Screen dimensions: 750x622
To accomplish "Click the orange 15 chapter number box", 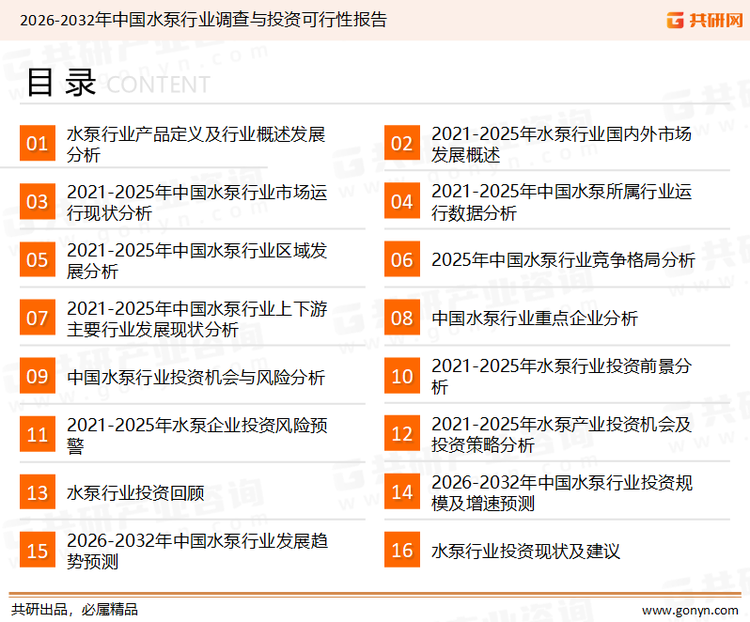I will click(37, 550).
